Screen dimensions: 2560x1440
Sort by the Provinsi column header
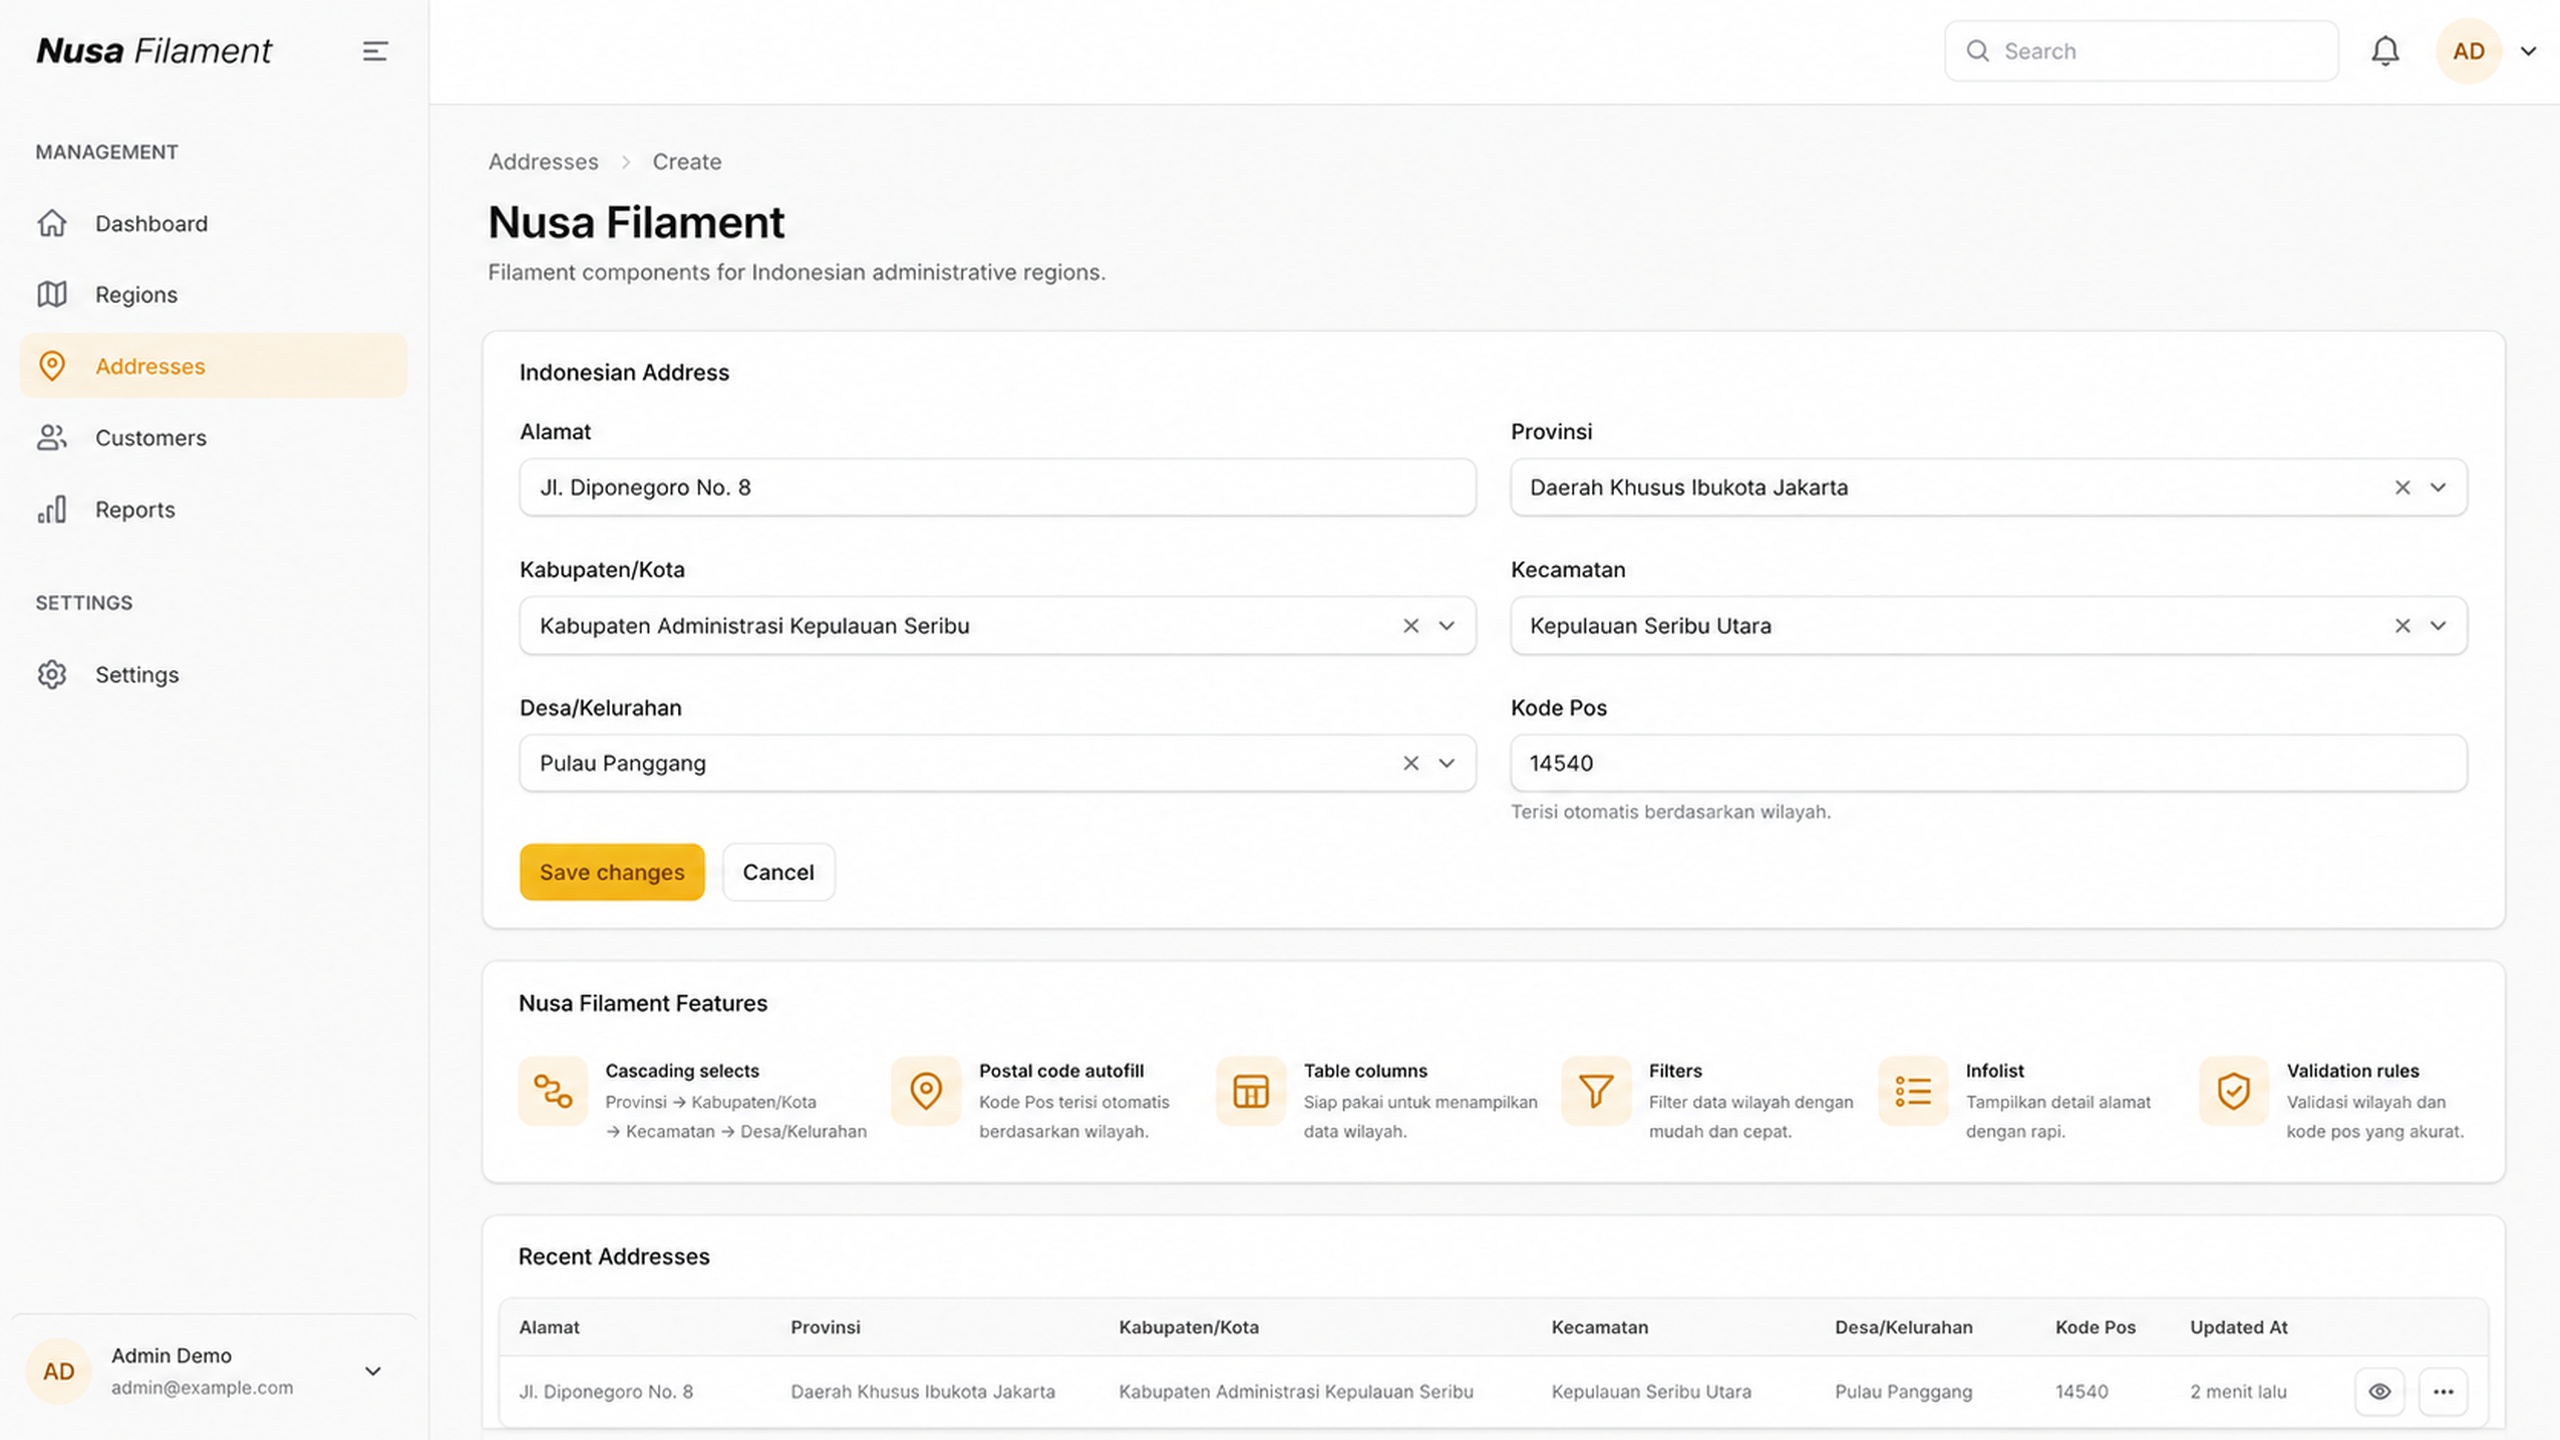coord(825,1327)
